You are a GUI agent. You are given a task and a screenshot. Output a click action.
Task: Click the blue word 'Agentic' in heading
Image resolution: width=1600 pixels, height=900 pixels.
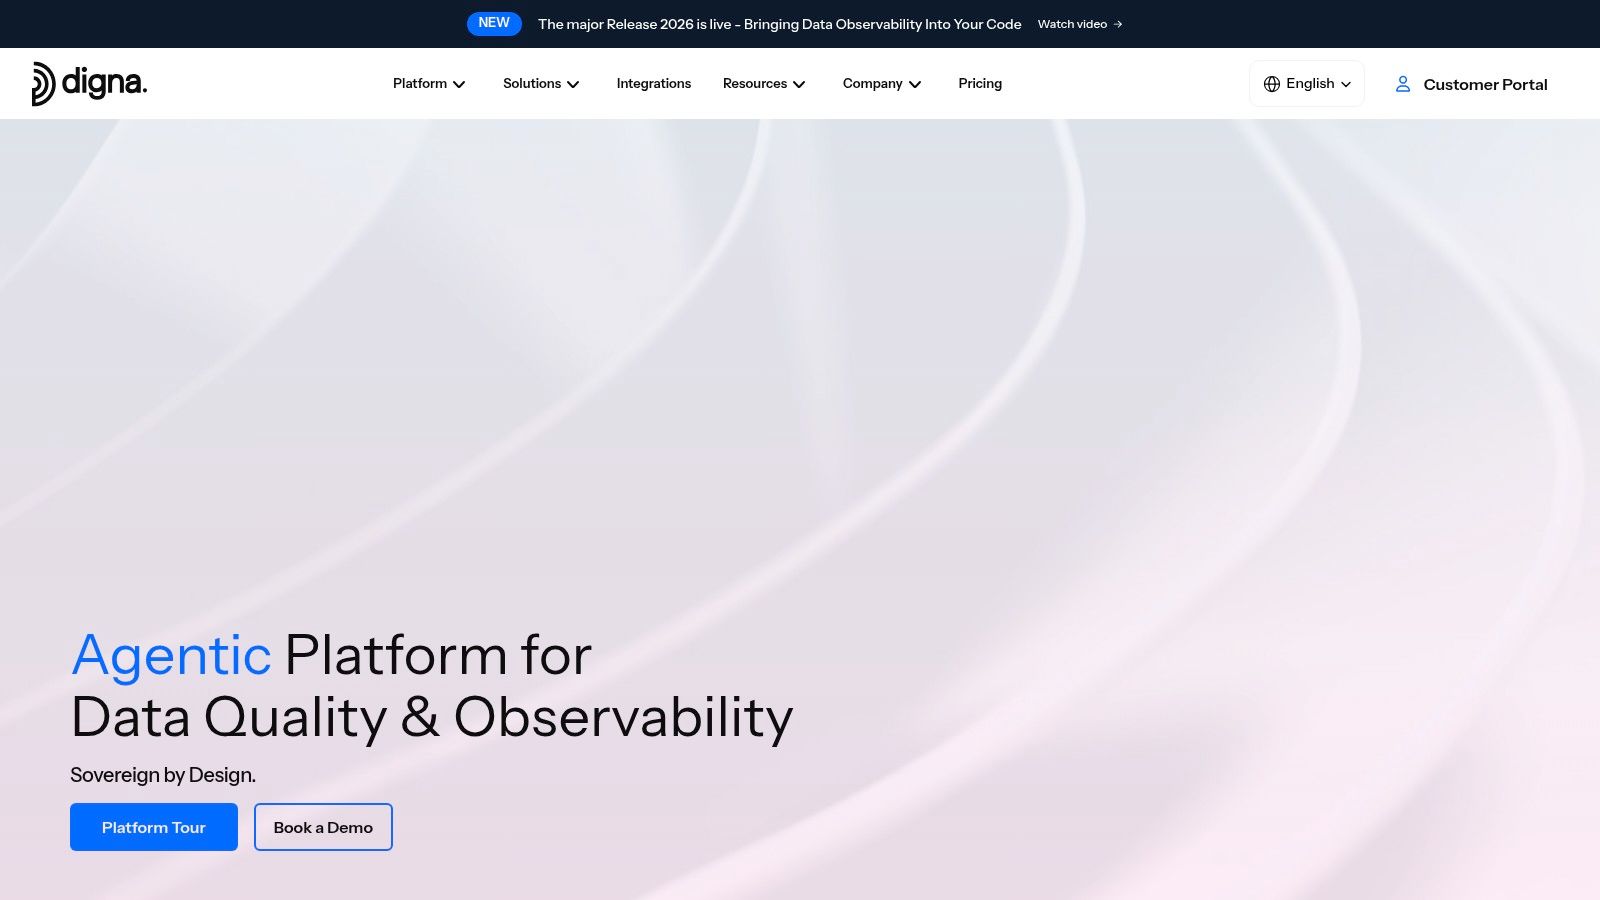pyautogui.click(x=171, y=657)
